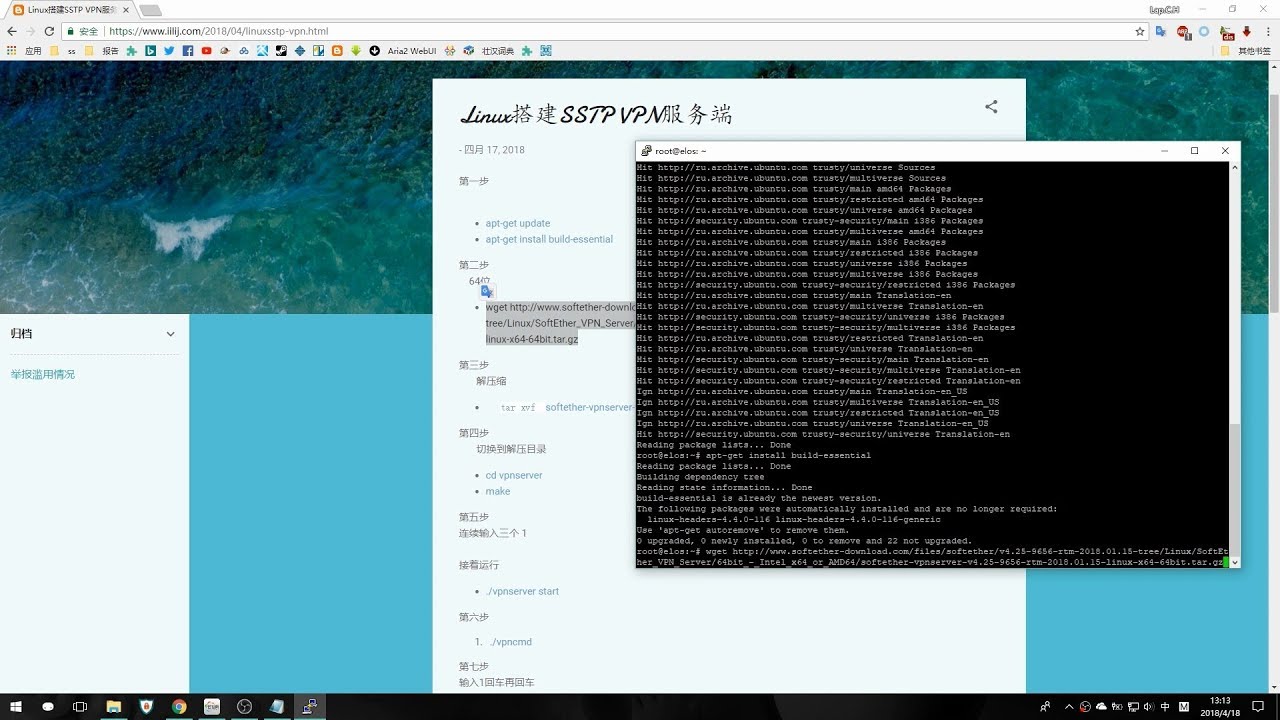Open the Apps shortcut in bookmarks bar
This screenshot has width=1280, height=720.
(24, 50)
